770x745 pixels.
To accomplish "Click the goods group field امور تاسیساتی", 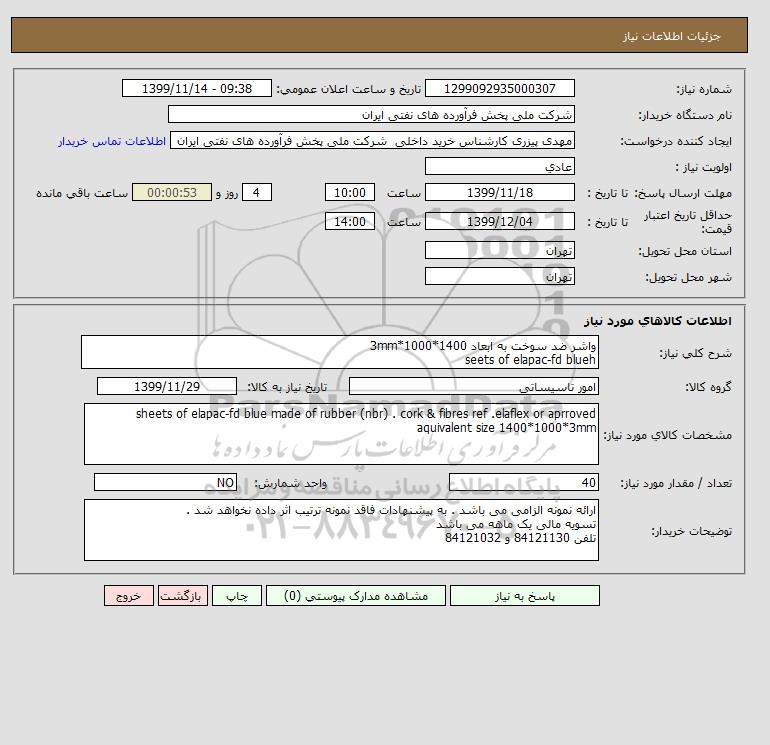I will tap(473, 386).
